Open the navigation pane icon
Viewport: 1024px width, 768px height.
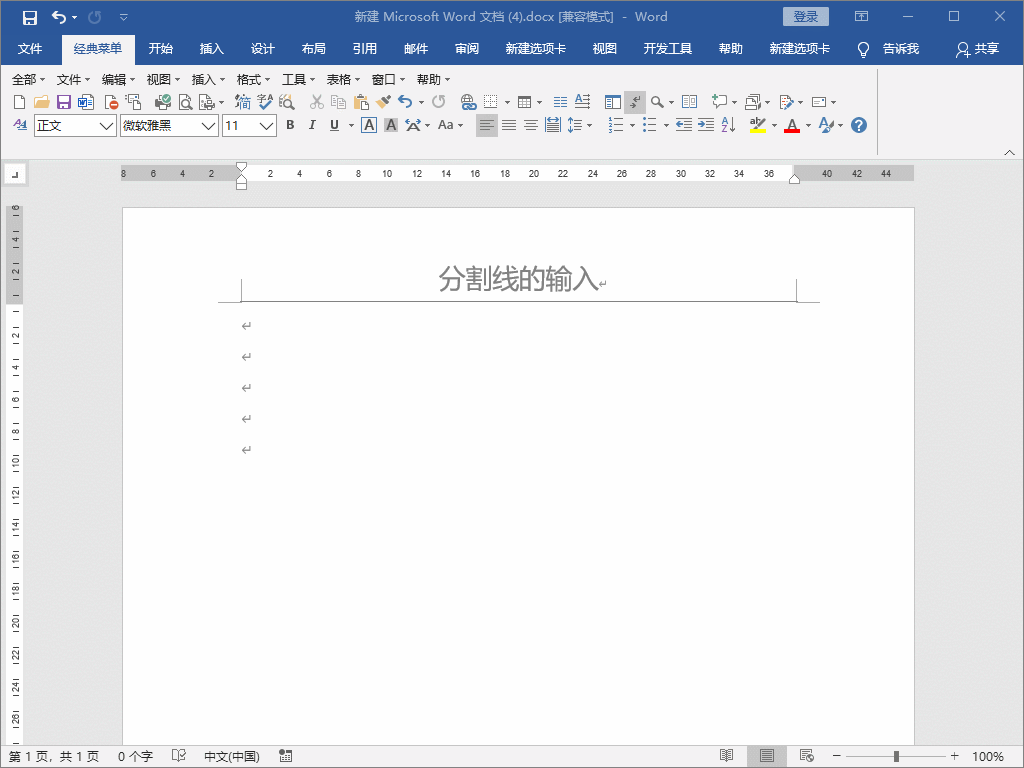click(613, 102)
